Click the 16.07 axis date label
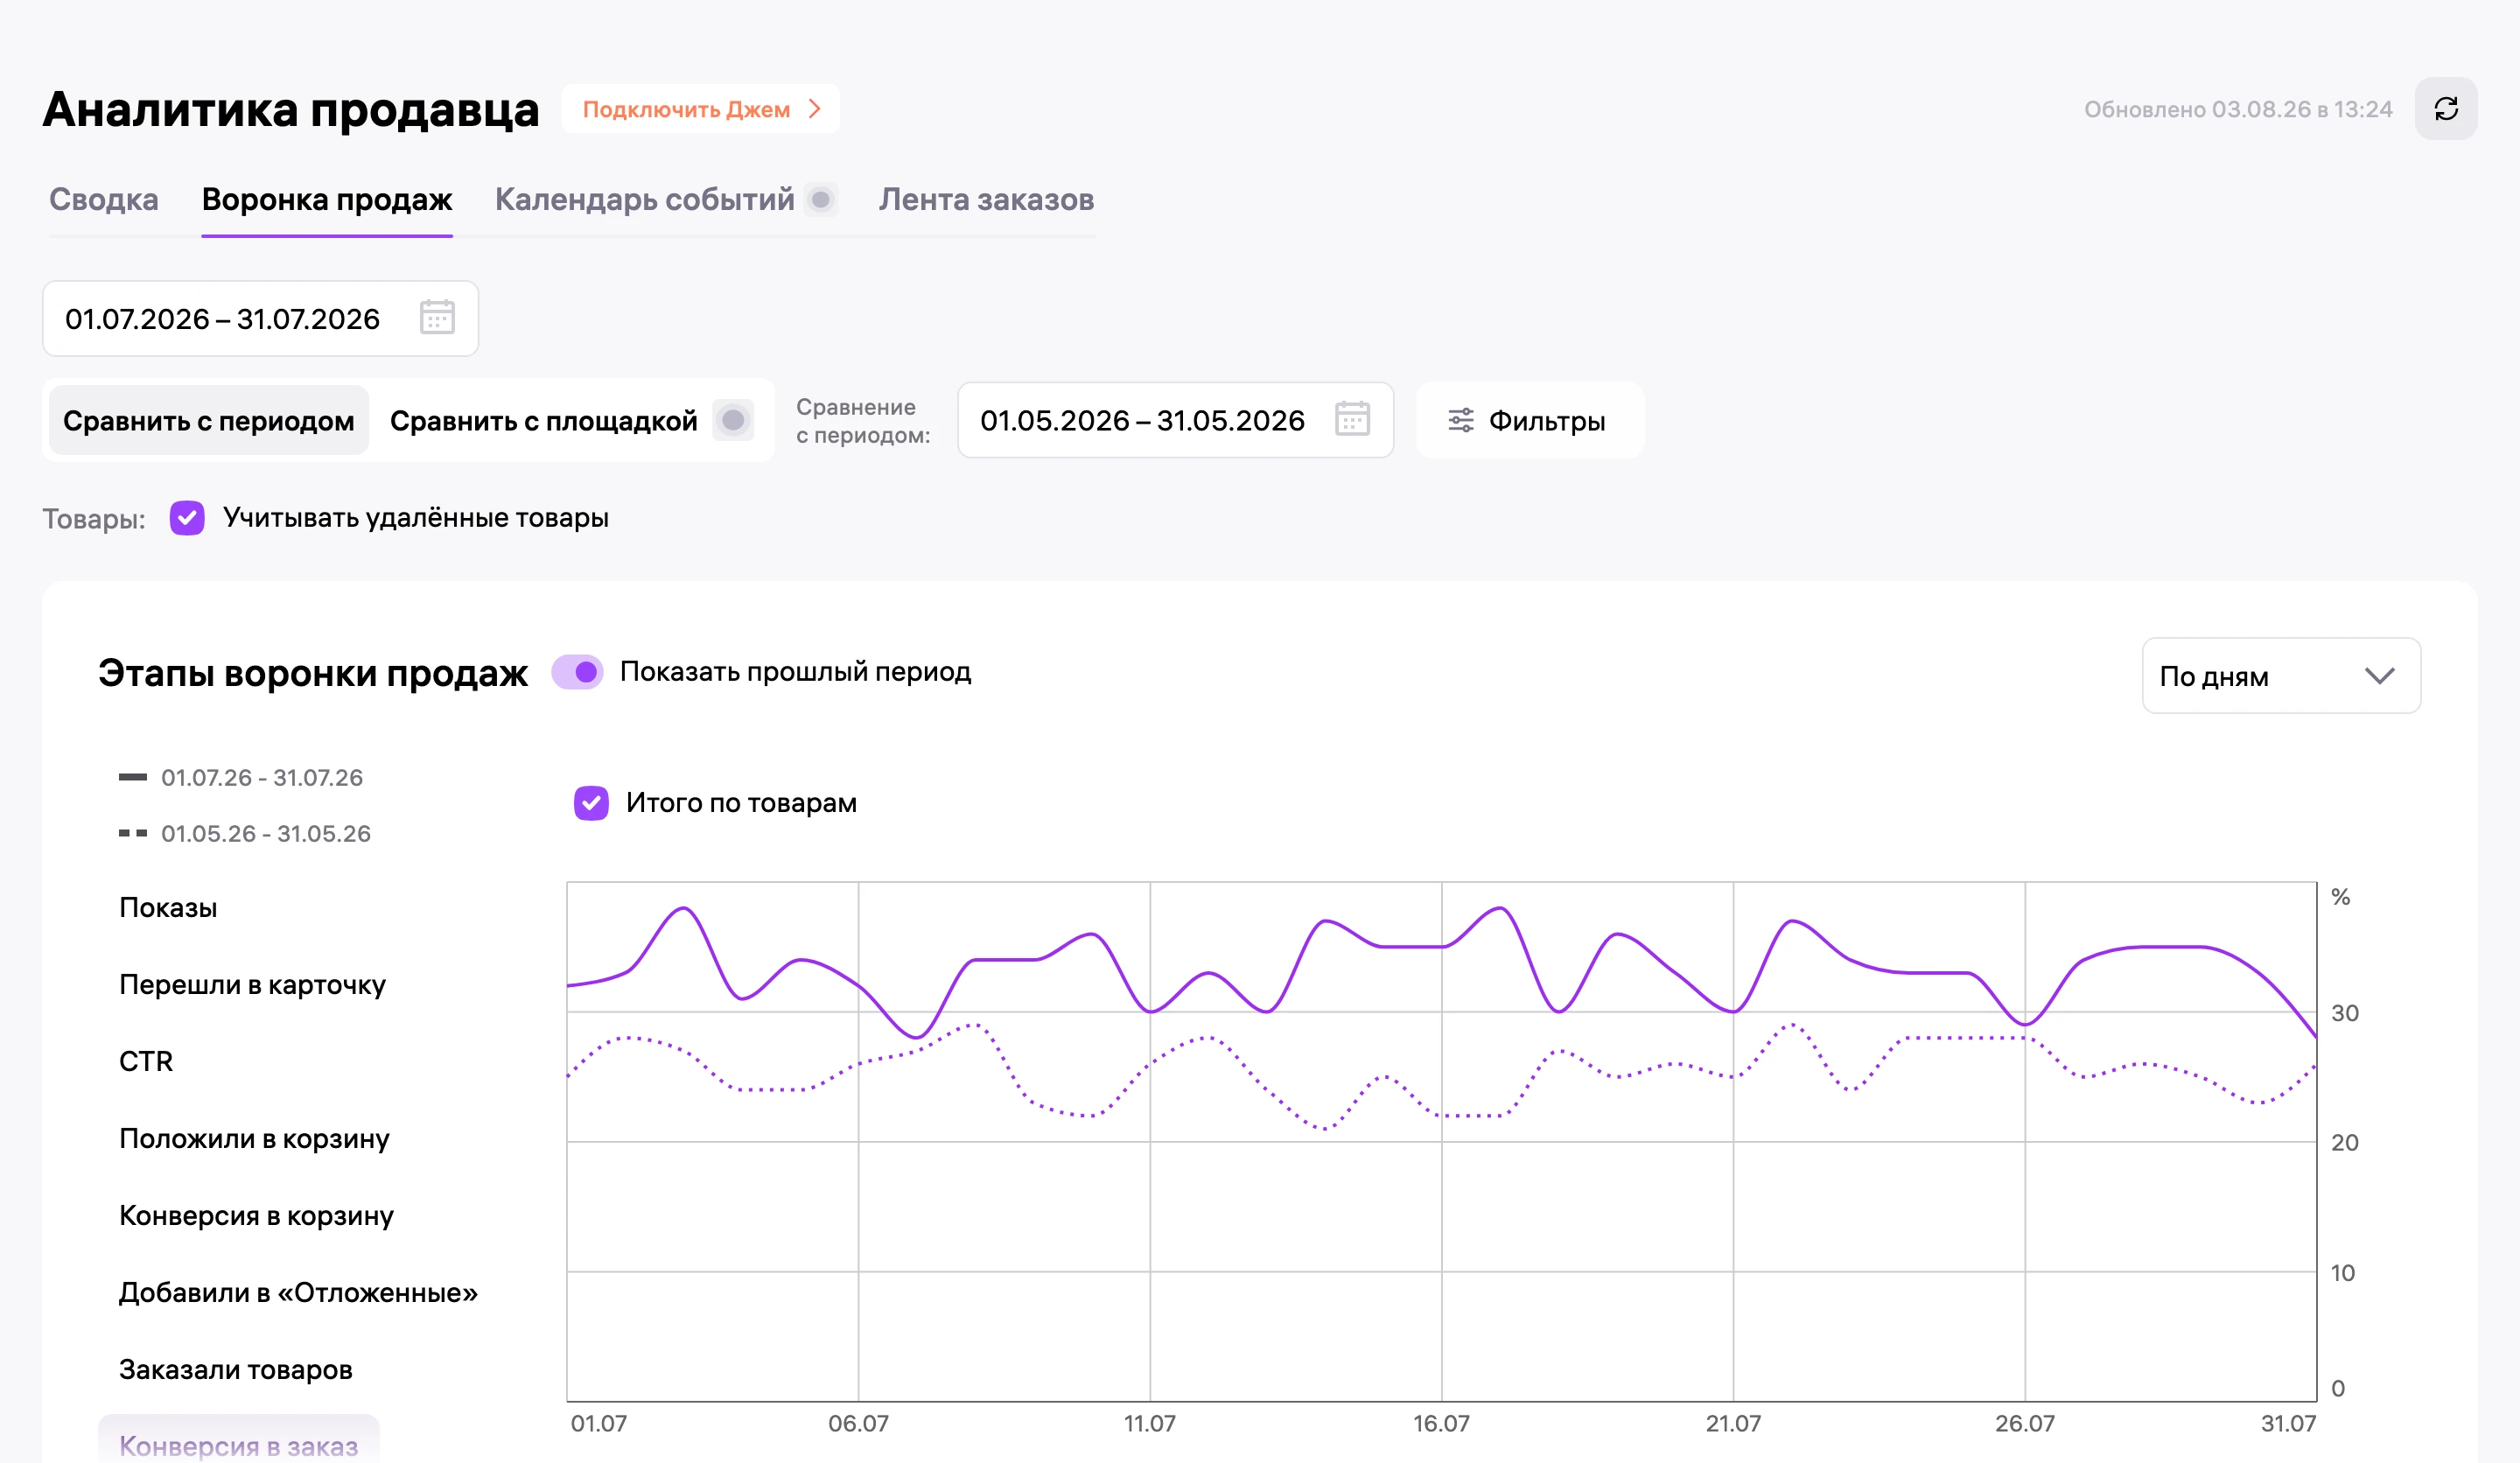 click(1441, 1423)
